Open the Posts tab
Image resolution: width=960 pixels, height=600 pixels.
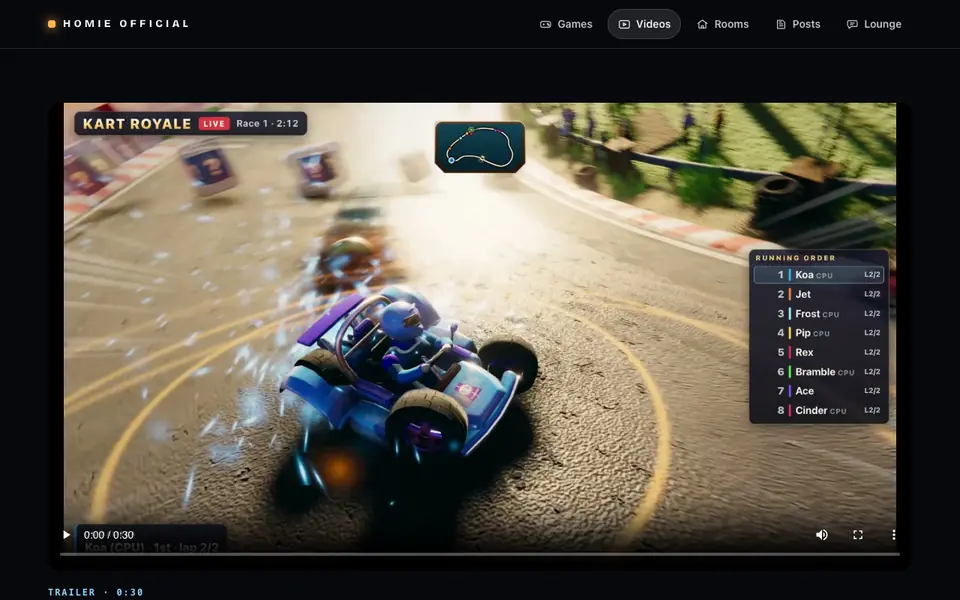tap(798, 24)
